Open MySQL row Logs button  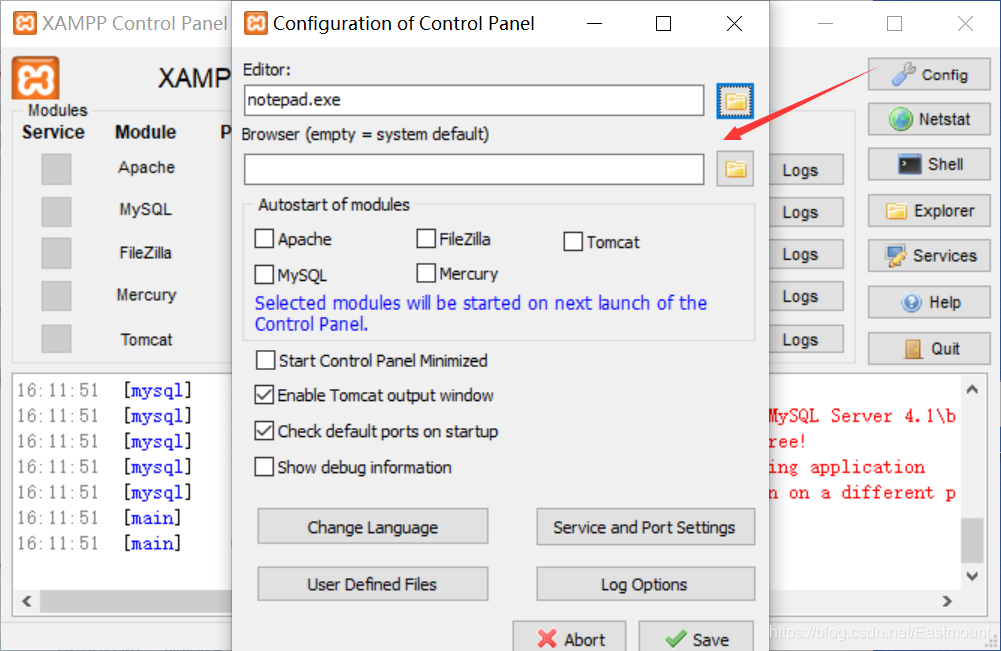point(806,212)
